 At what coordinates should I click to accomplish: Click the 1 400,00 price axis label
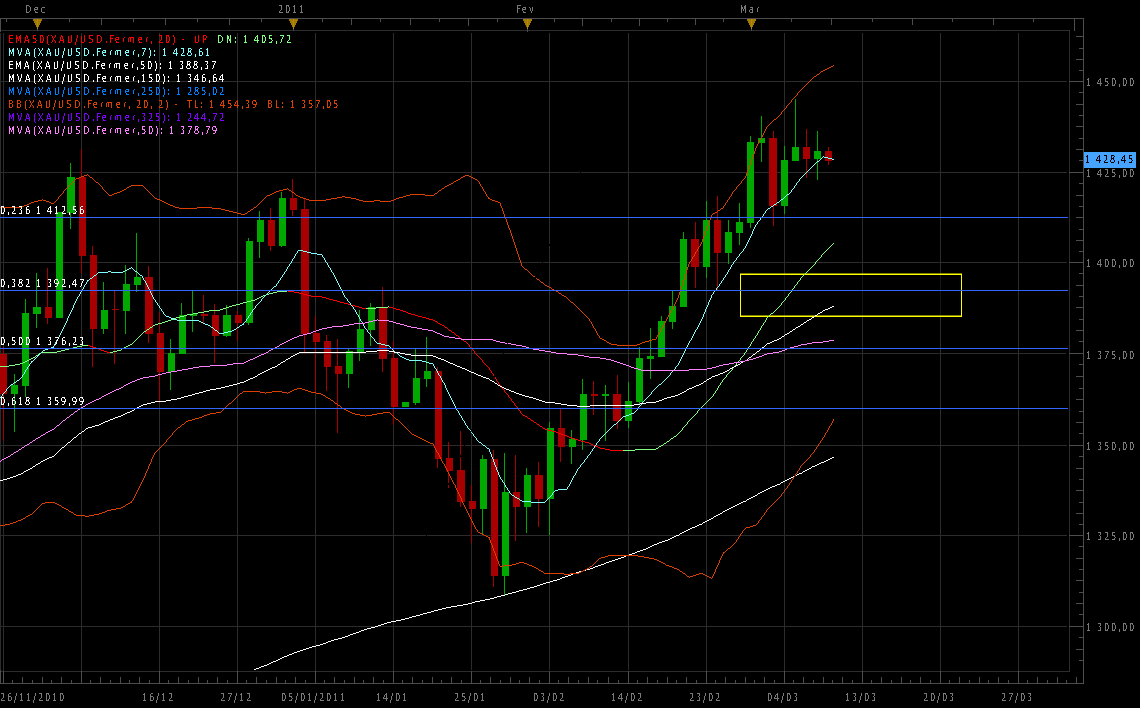[x=1110, y=263]
